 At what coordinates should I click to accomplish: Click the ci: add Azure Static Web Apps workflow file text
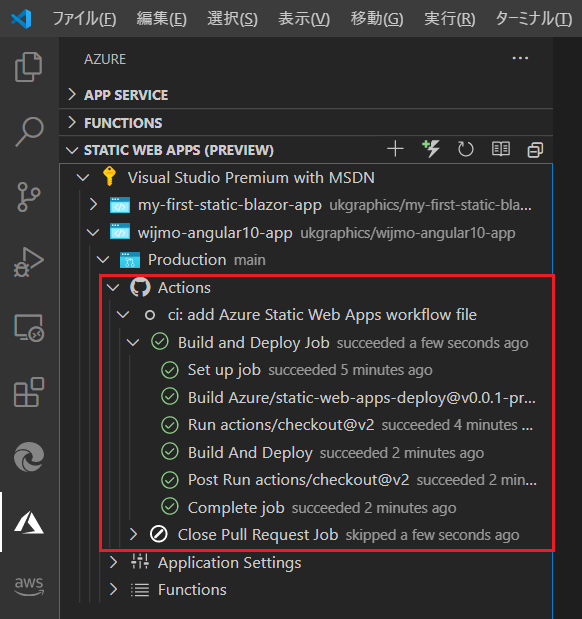pyautogui.click(x=322, y=315)
